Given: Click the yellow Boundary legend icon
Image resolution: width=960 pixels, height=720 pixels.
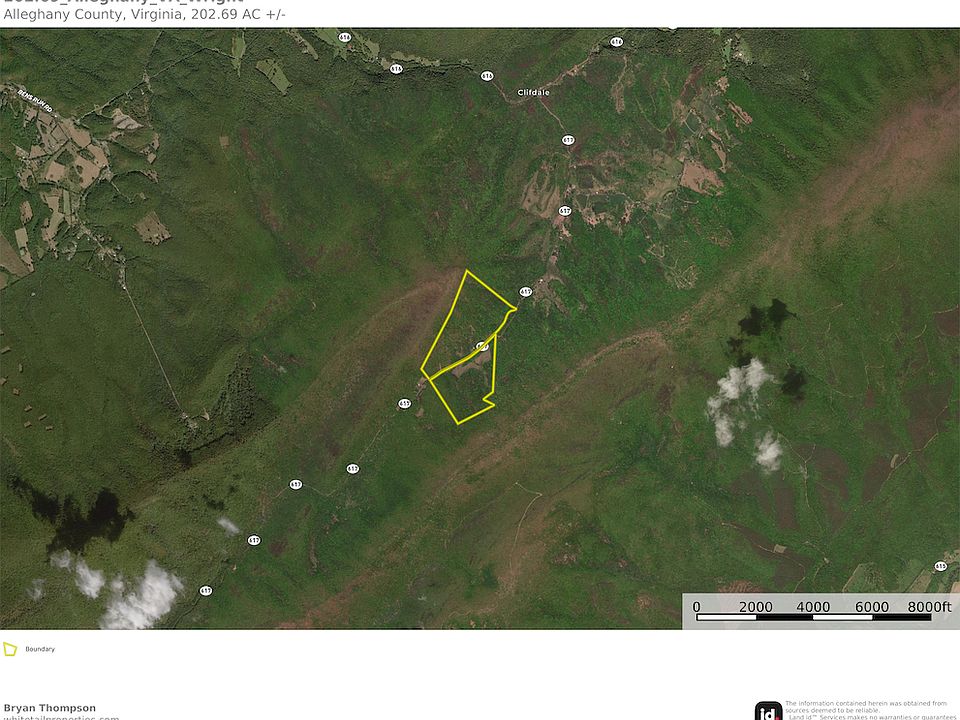Looking at the screenshot, I should [x=10, y=649].
